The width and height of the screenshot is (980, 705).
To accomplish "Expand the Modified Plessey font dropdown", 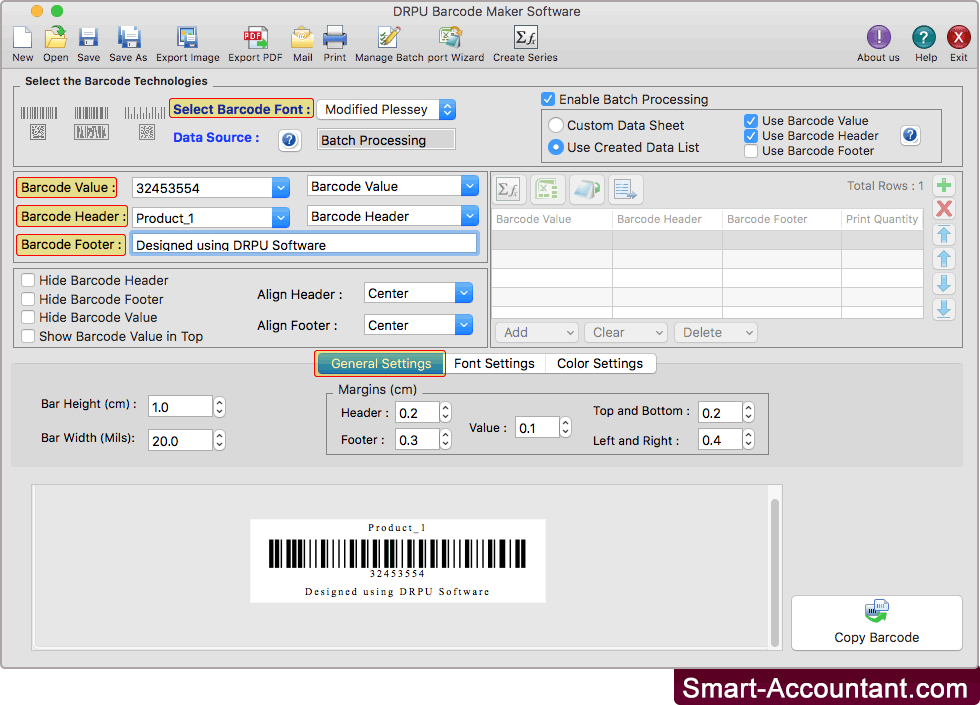I will (x=447, y=109).
